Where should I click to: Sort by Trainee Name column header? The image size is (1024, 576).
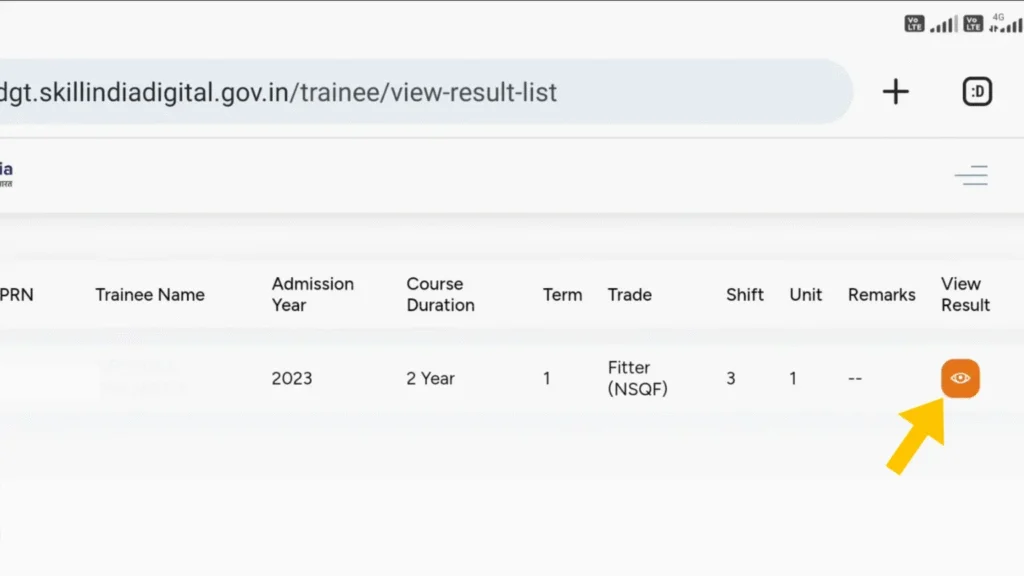150,294
